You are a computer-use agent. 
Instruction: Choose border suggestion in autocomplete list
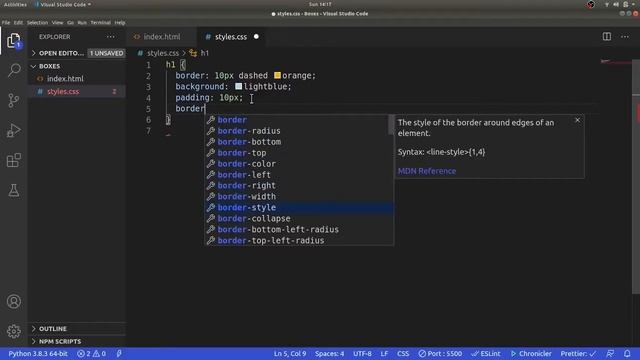(299, 120)
